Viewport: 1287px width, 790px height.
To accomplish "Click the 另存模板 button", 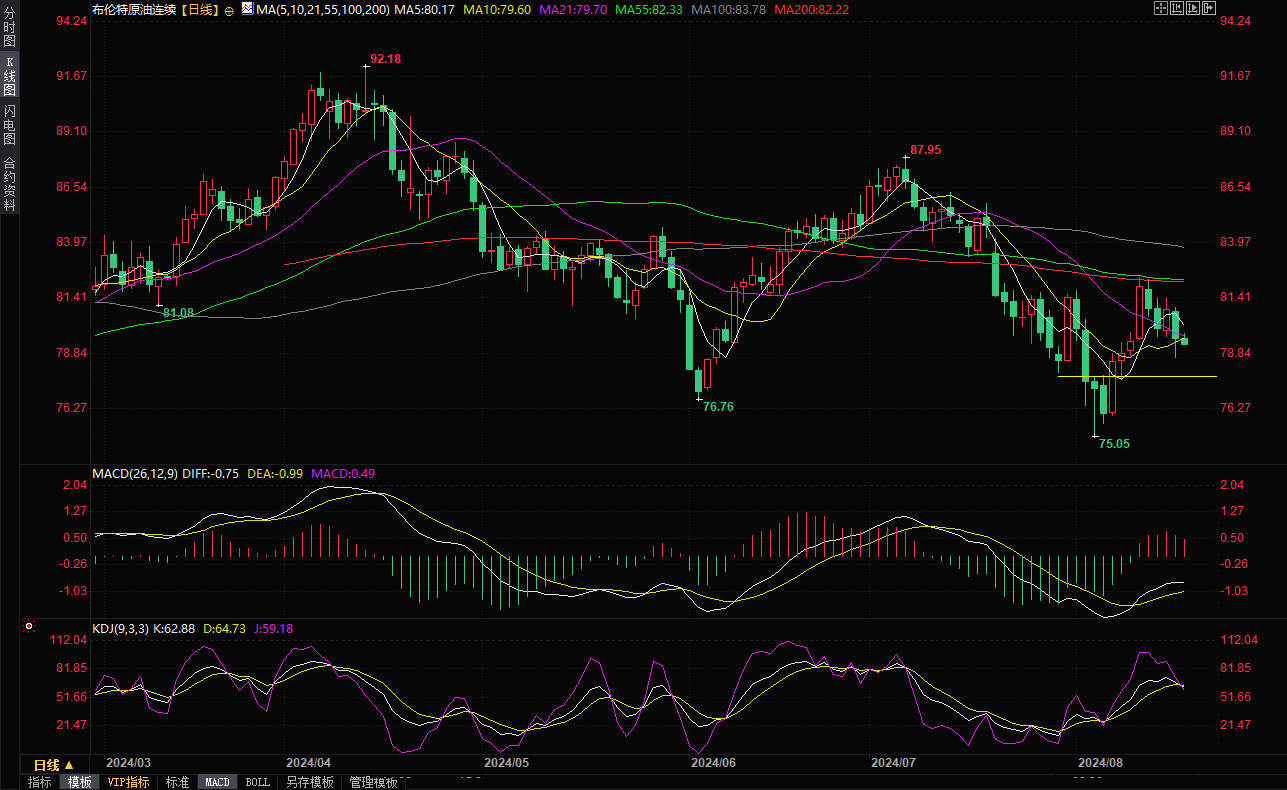I will pos(309,782).
